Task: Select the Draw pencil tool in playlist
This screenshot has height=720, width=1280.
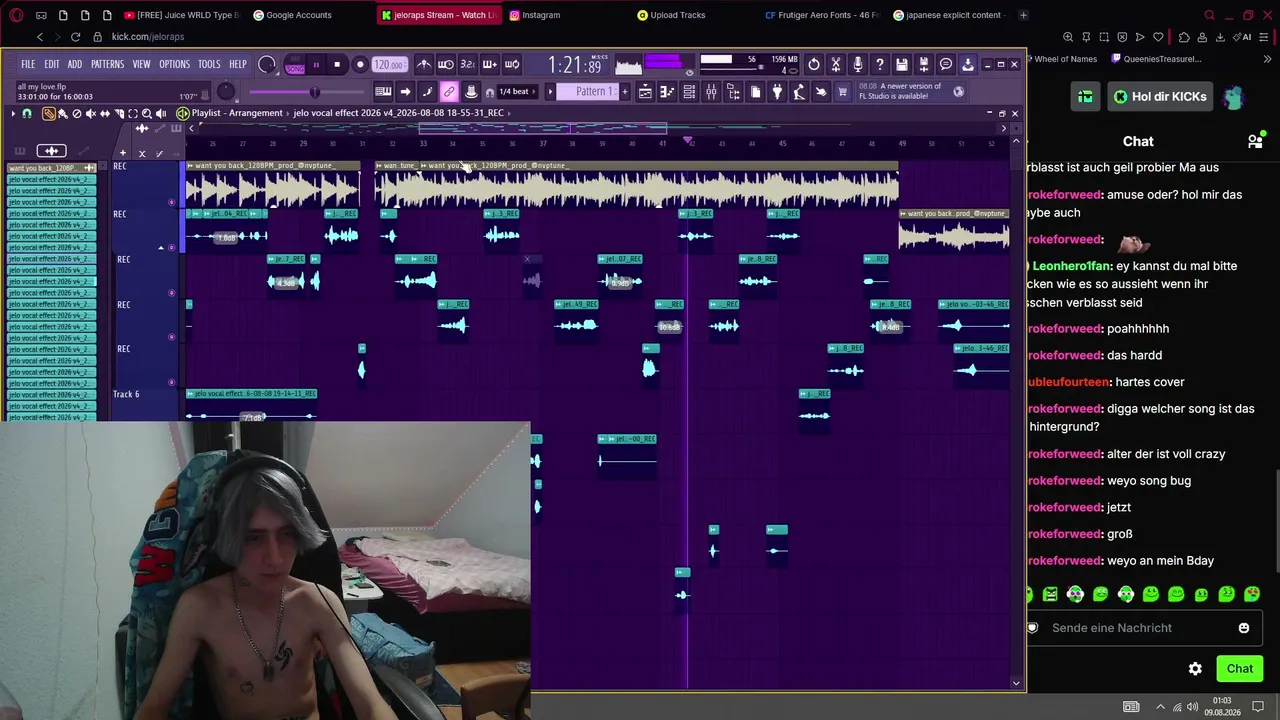Action: coord(48,113)
